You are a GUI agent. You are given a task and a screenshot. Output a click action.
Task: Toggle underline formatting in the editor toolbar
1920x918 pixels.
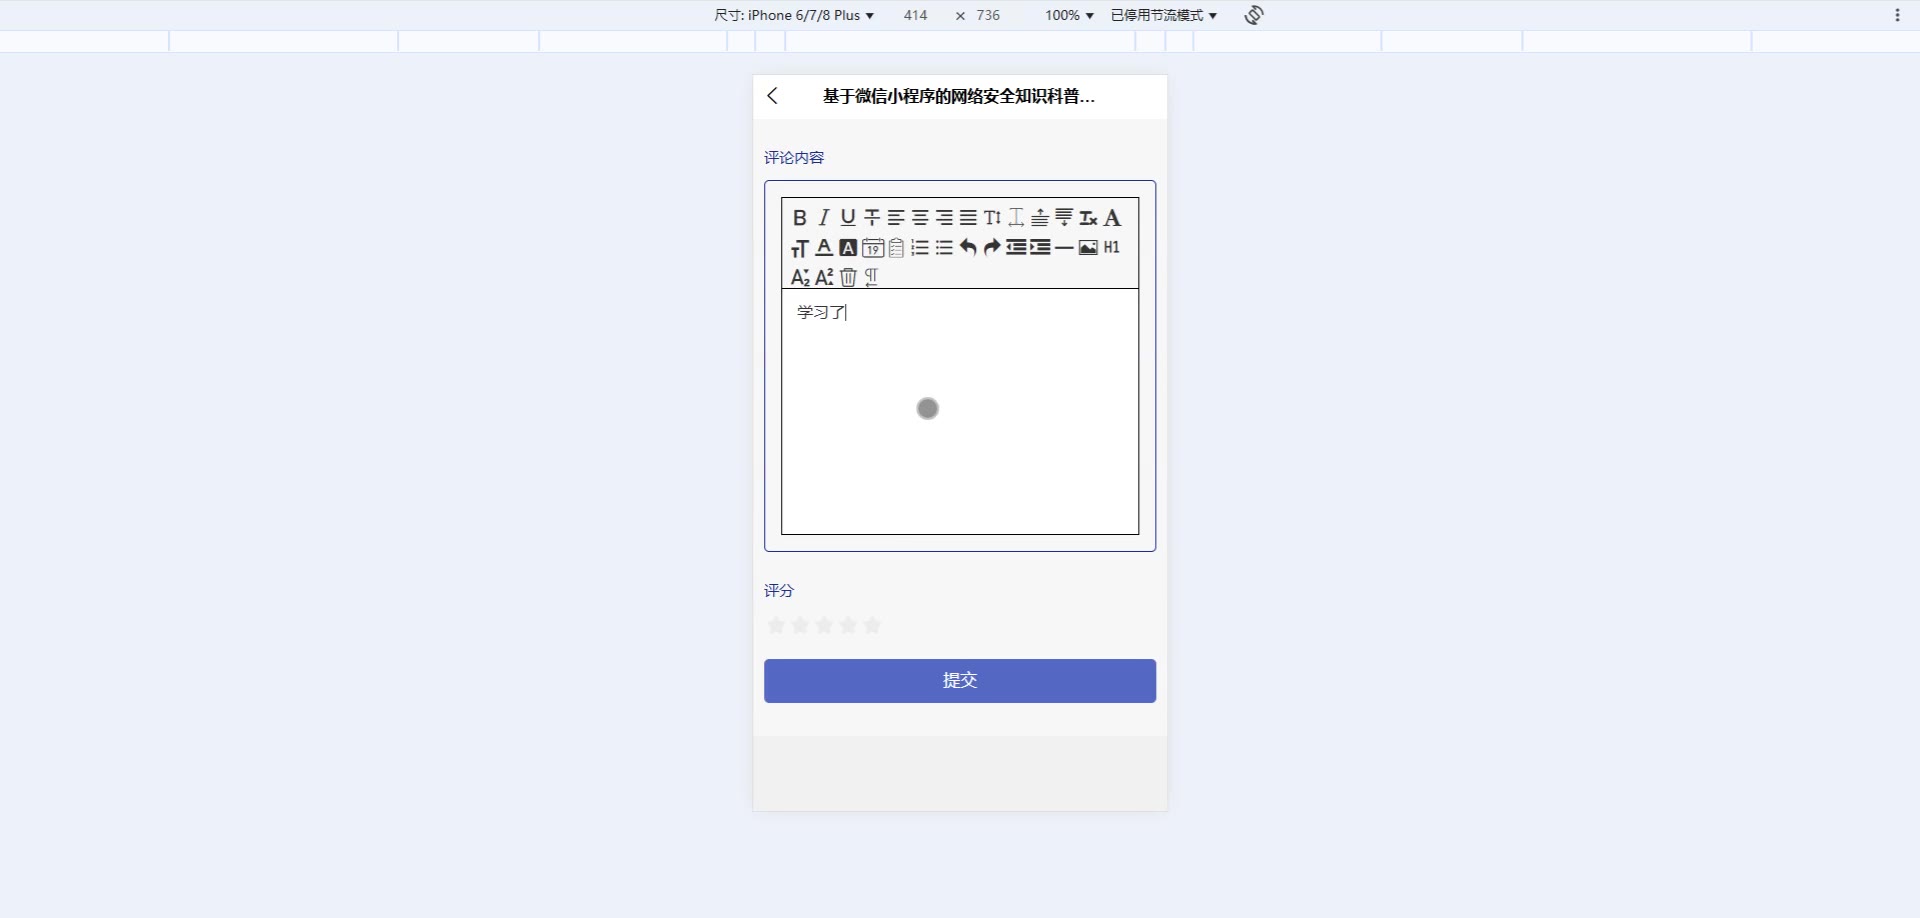847,217
